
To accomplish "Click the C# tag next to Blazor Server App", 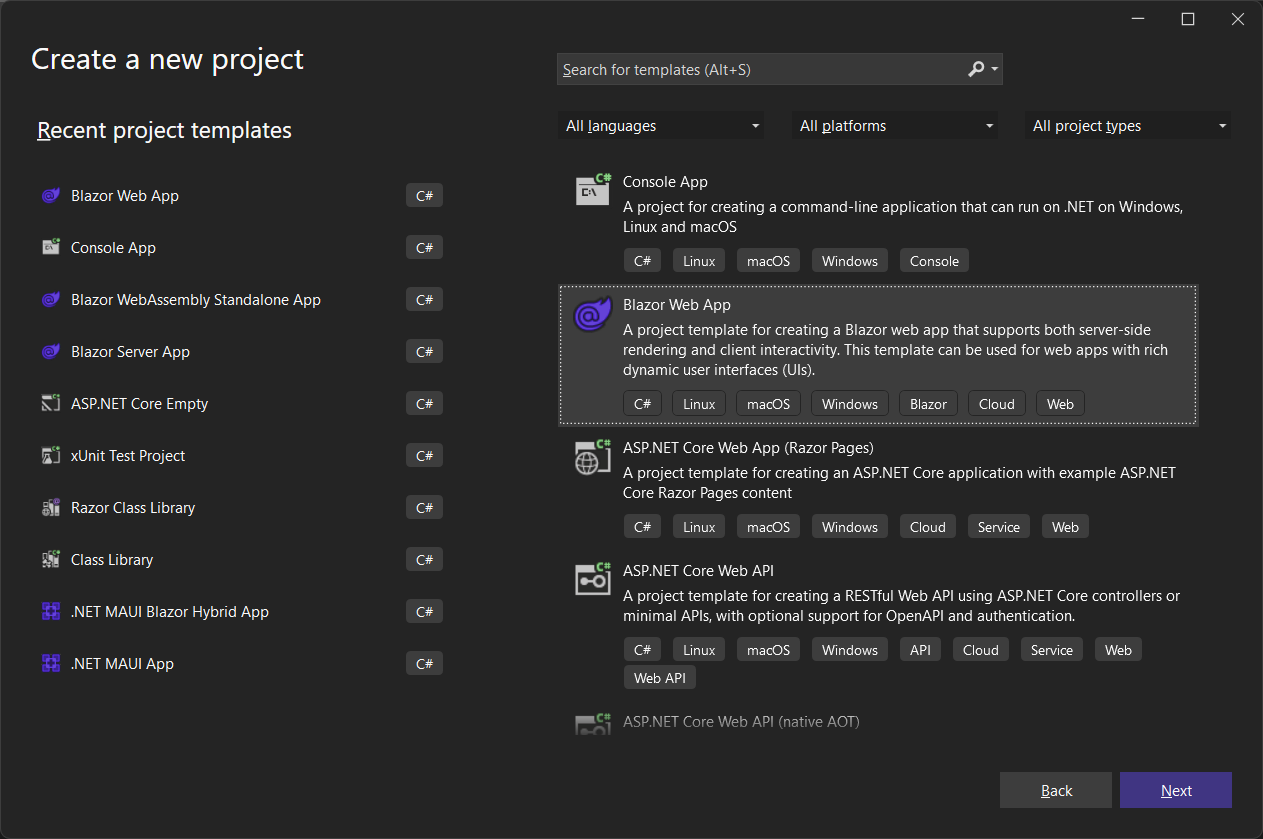I will click(424, 352).
